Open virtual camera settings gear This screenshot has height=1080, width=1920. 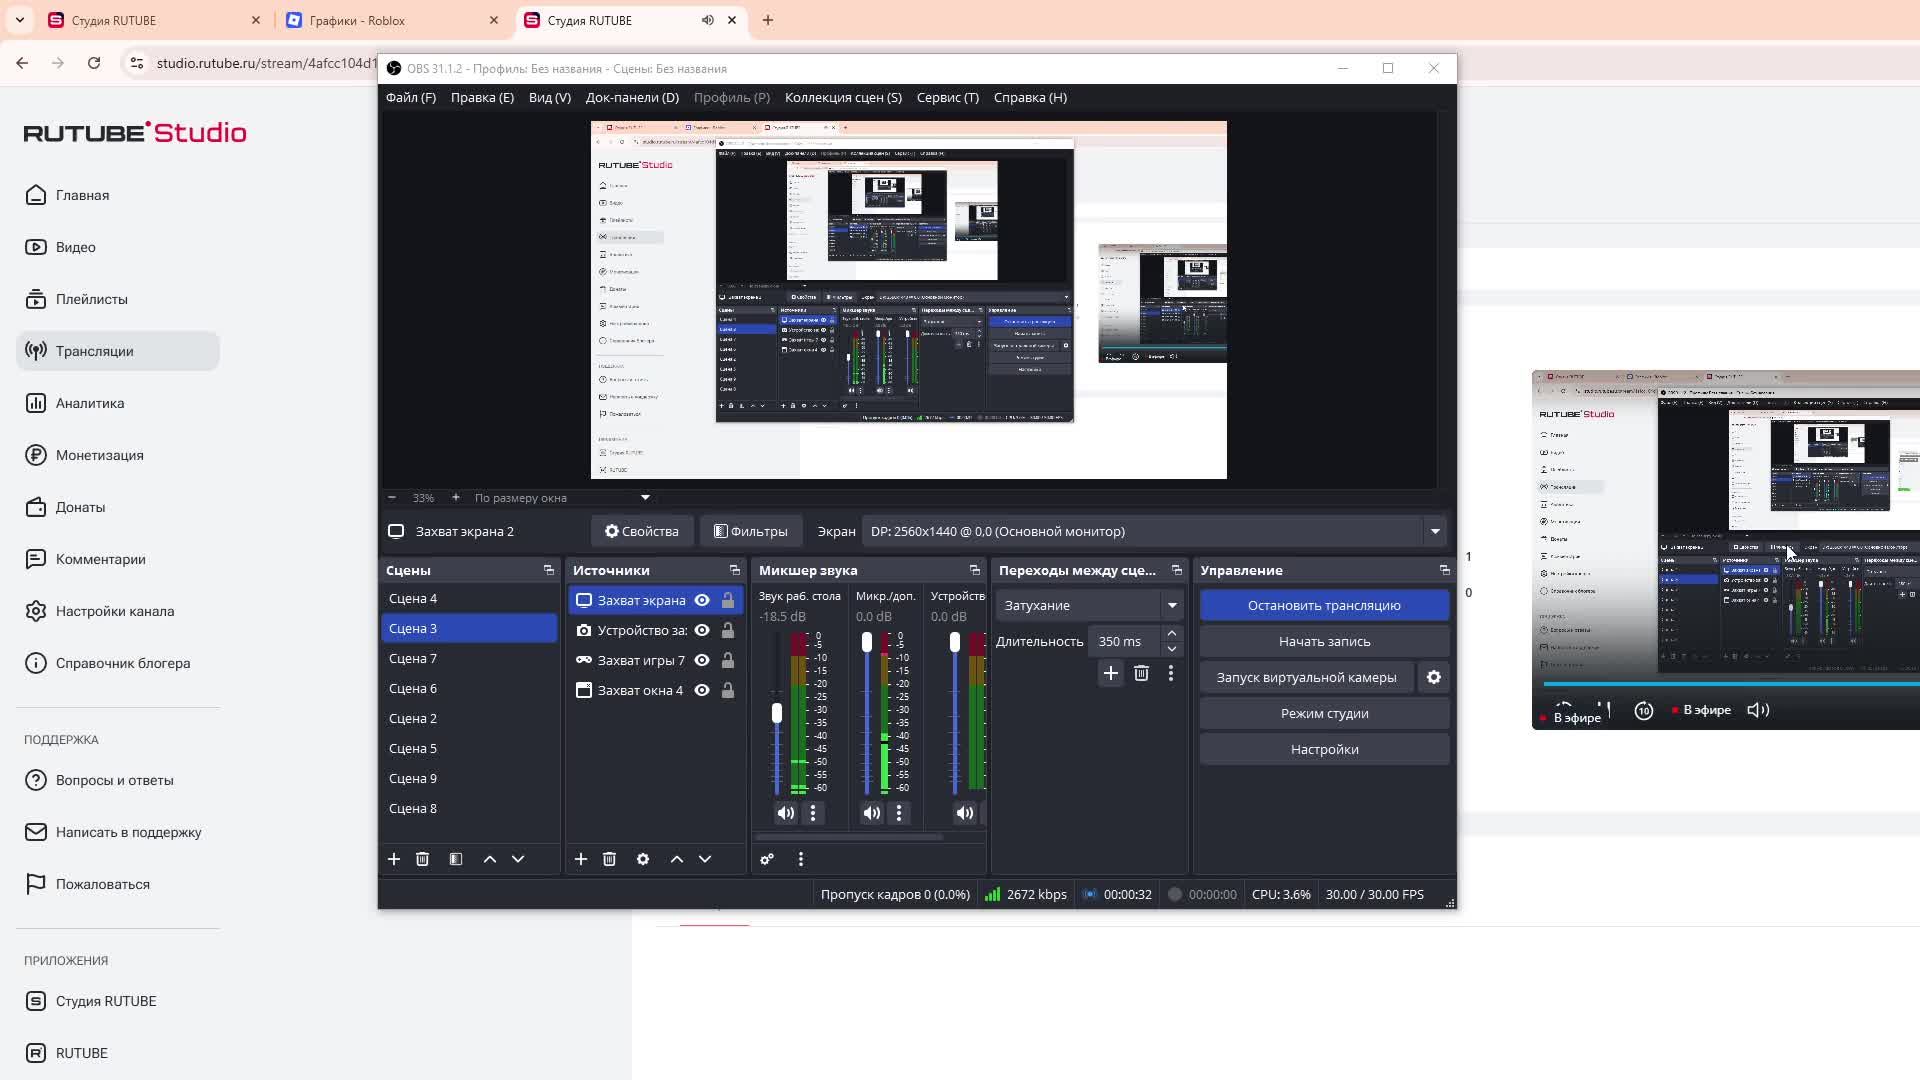tap(1434, 677)
